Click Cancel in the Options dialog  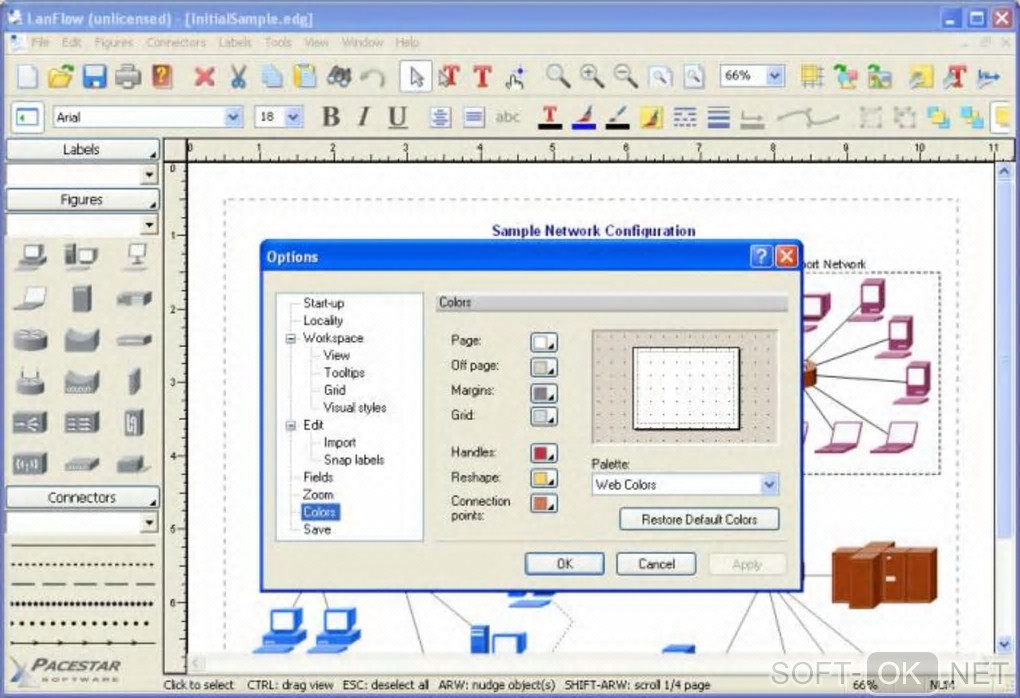pos(656,564)
